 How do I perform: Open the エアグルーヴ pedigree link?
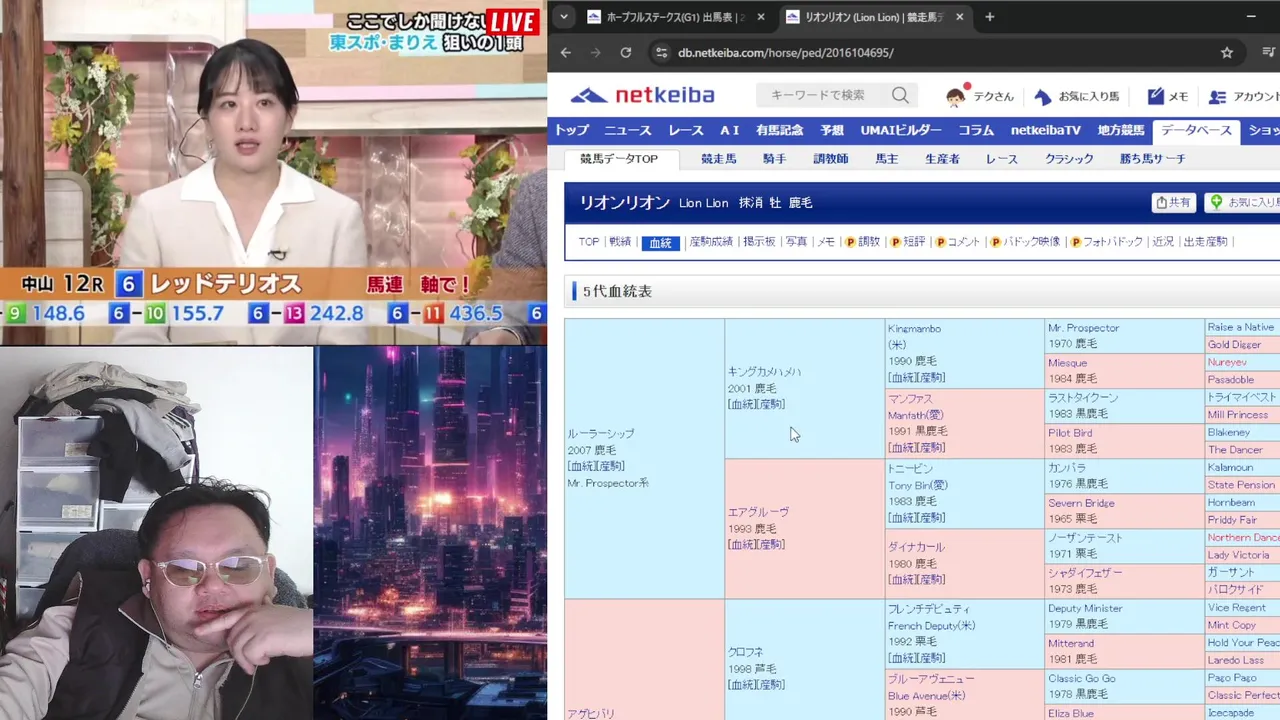[758, 512]
